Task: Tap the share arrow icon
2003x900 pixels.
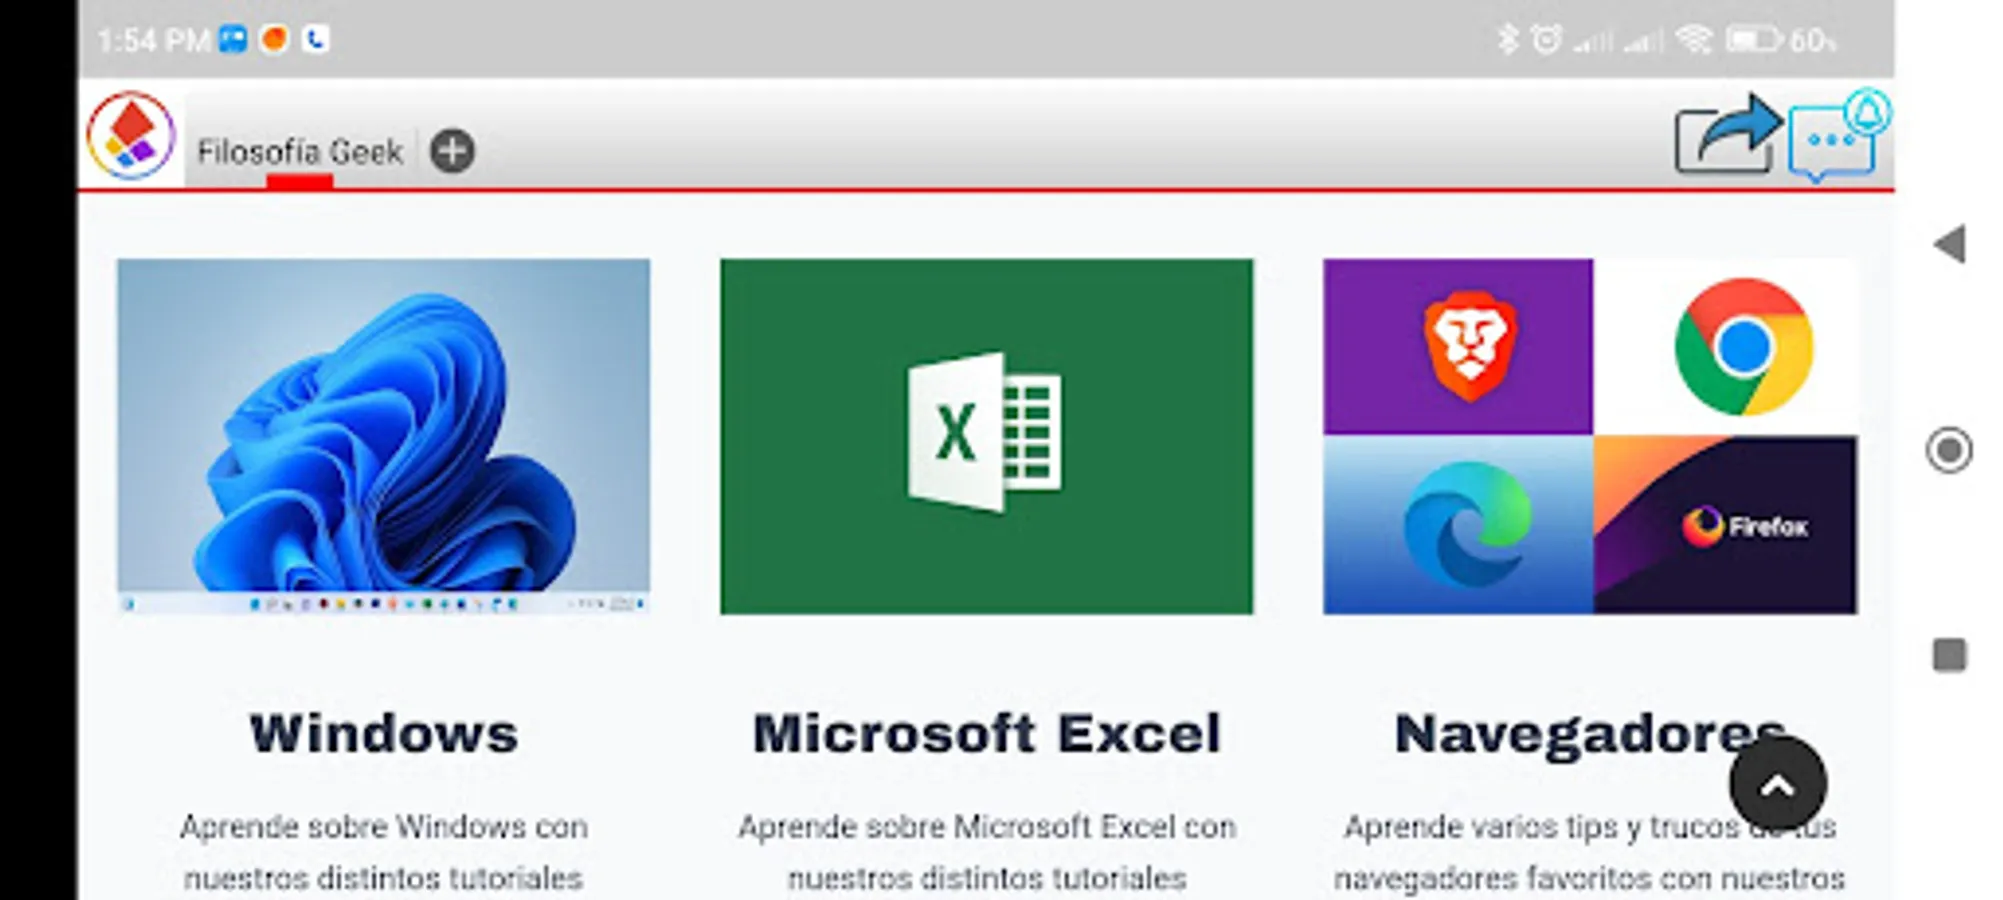Action: [x=1728, y=134]
